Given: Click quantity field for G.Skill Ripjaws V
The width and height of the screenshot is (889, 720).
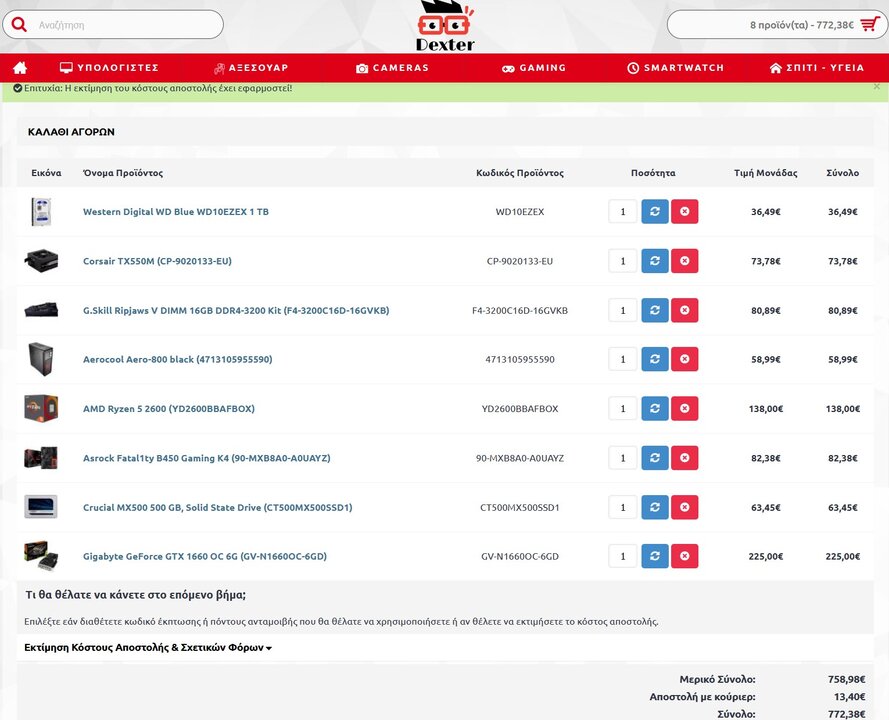Looking at the screenshot, I should [x=623, y=310].
